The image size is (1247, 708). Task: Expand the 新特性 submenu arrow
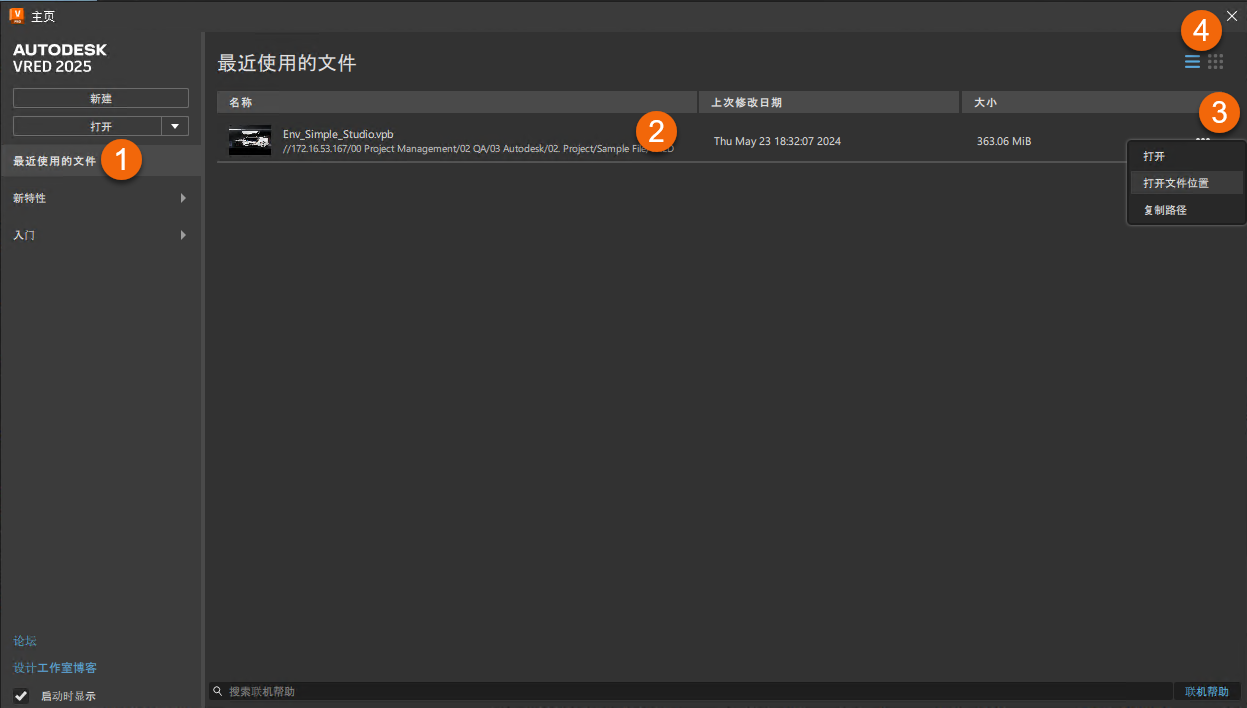point(183,198)
